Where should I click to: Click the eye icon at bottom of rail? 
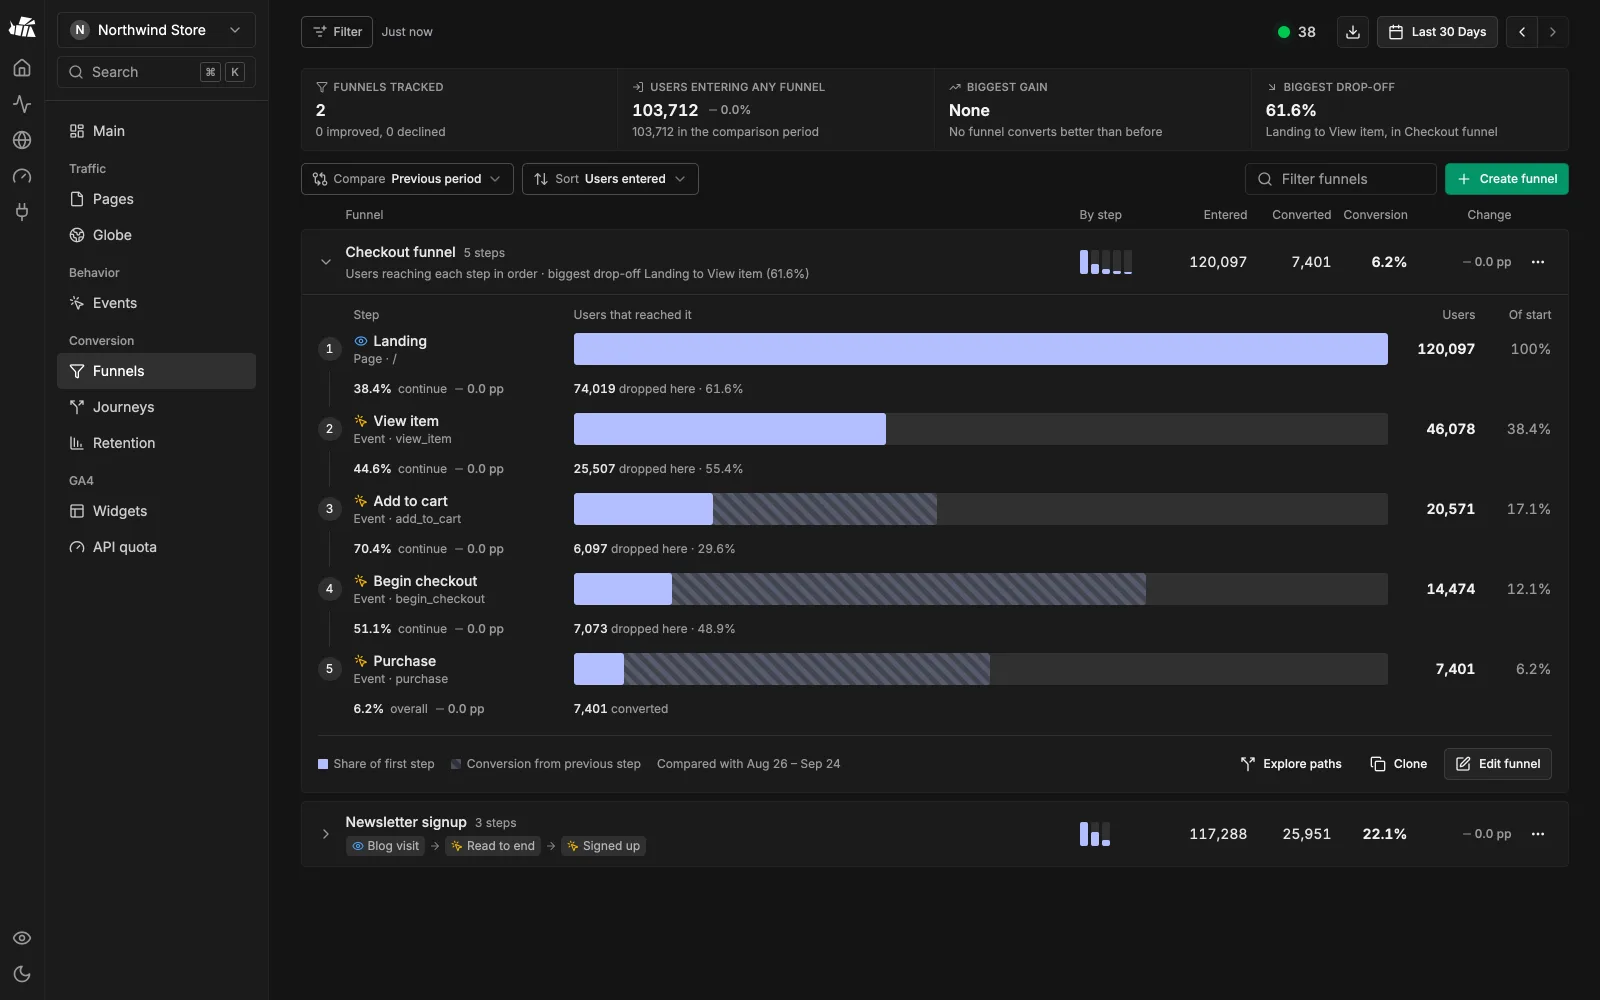click(22, 938)
